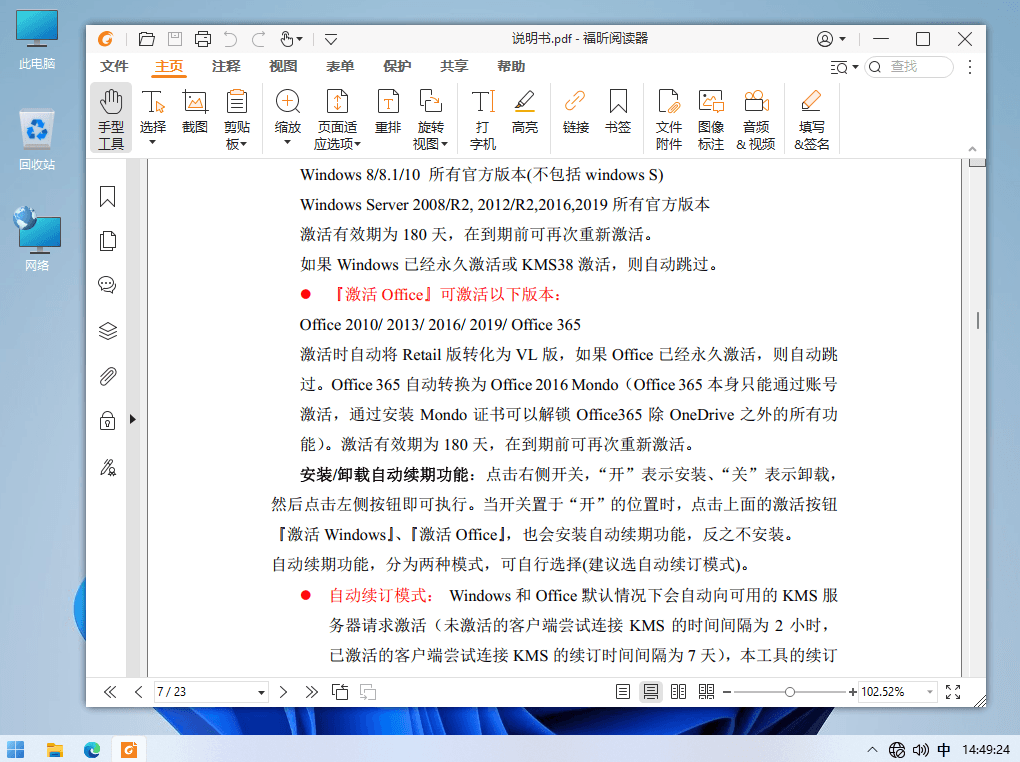Screen dimensions: 1020x762
Task: Click the Zoom (缩放) magnifier icon
Action: (x=288, y=102)
